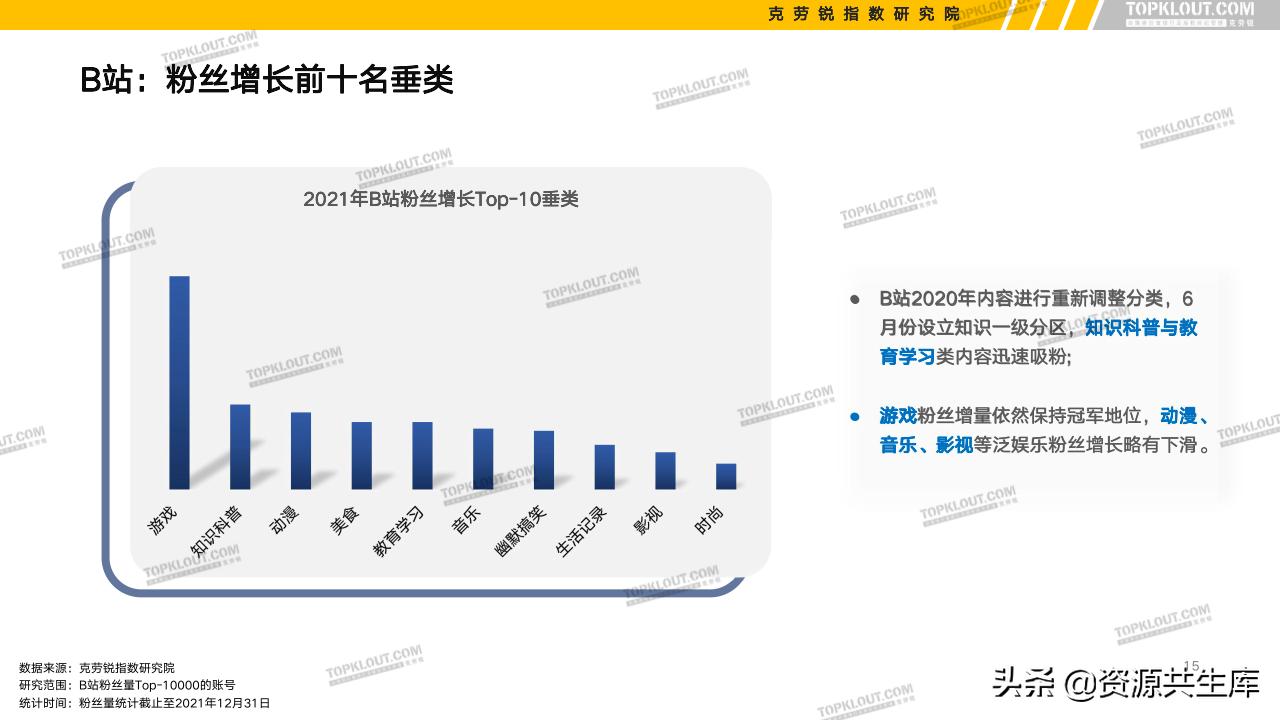The image size is (1280, 720).
Task: Click the second bullet point marker
Action: pyautogui.click(x=855, y=418)
